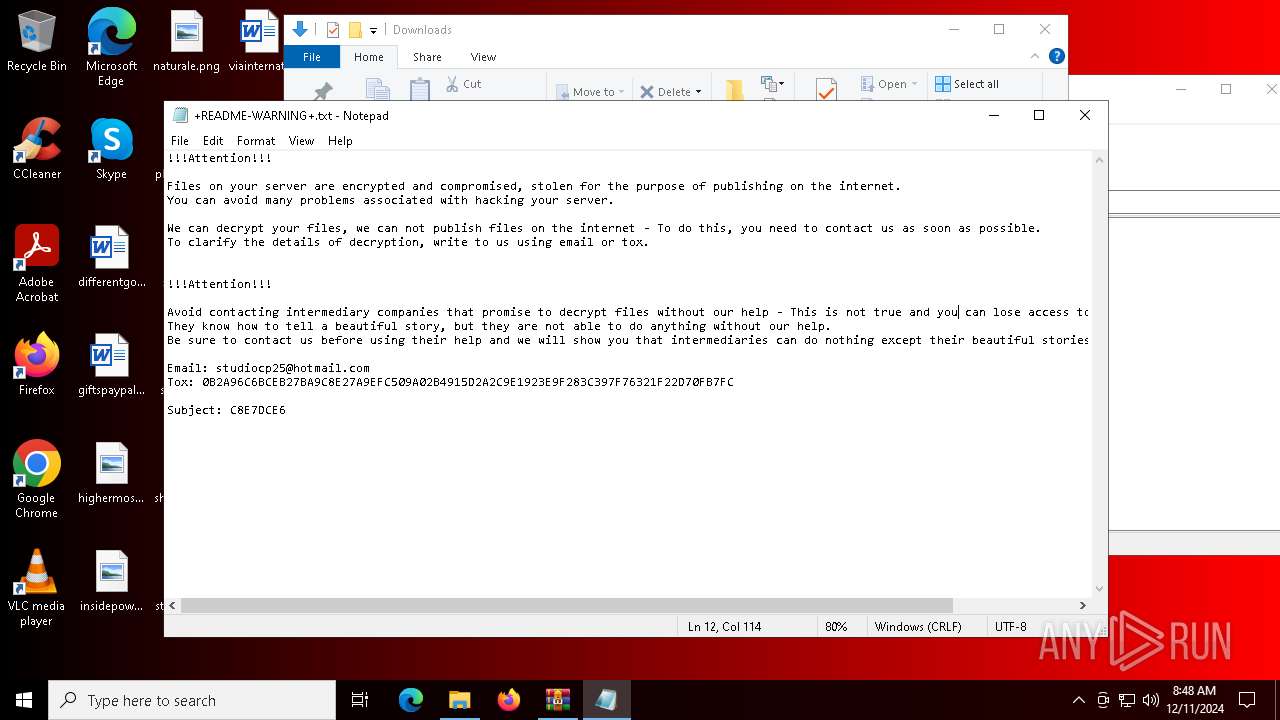Image resolution: width=1280 pixels, height=720 pixels.
Task: Open the Recycle Bin desktop icon
Action: [36, 41]
